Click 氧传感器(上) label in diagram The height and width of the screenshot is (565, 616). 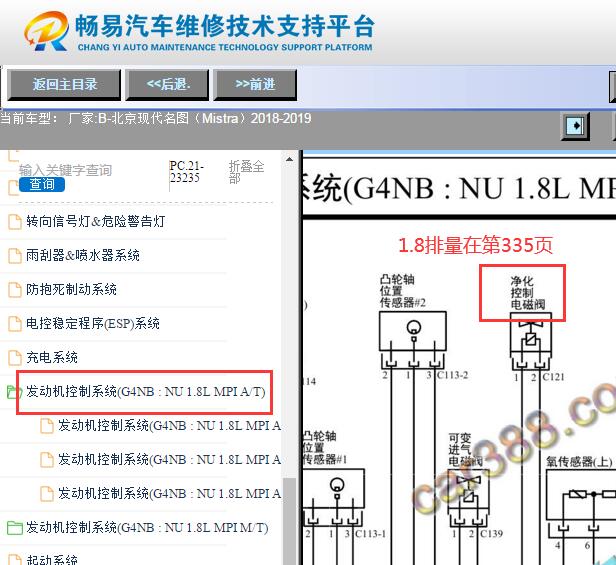(x=579, y=462)
